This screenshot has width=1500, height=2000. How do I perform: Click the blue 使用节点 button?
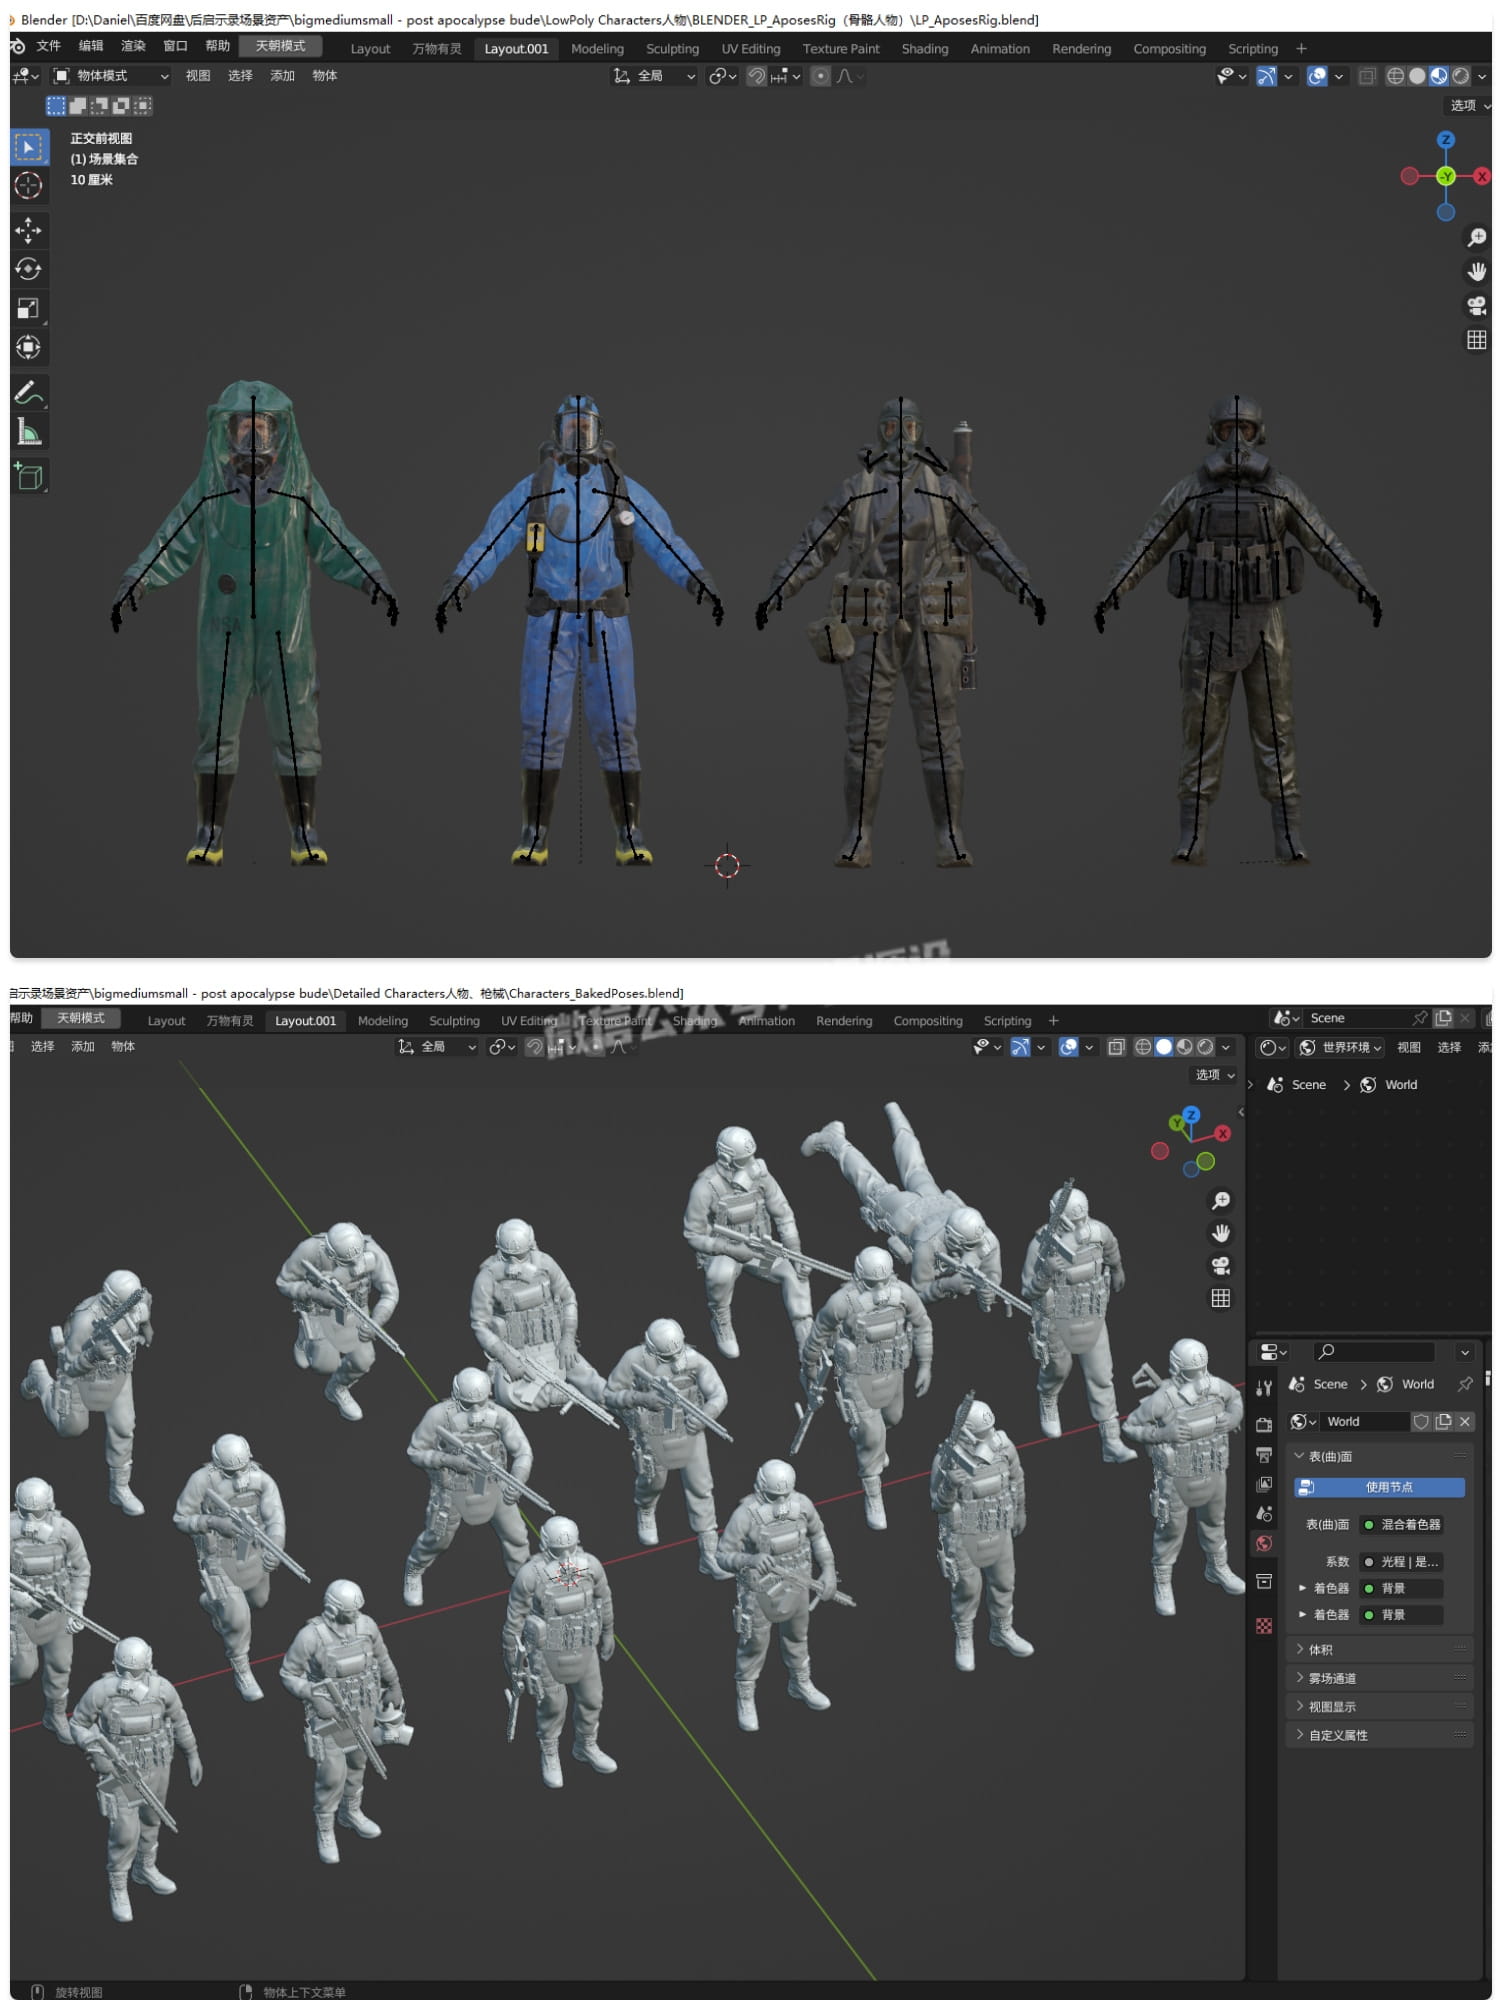(1379, 1487)
